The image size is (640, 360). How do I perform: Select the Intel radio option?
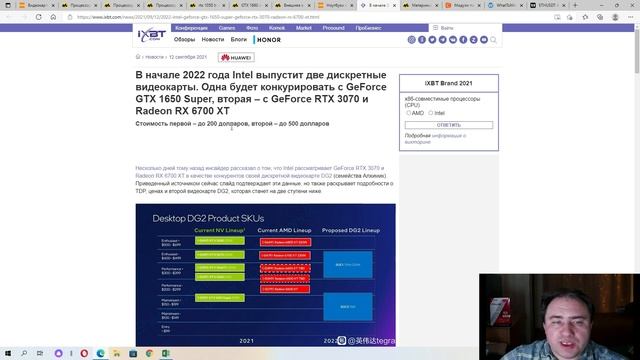[431, 113]
